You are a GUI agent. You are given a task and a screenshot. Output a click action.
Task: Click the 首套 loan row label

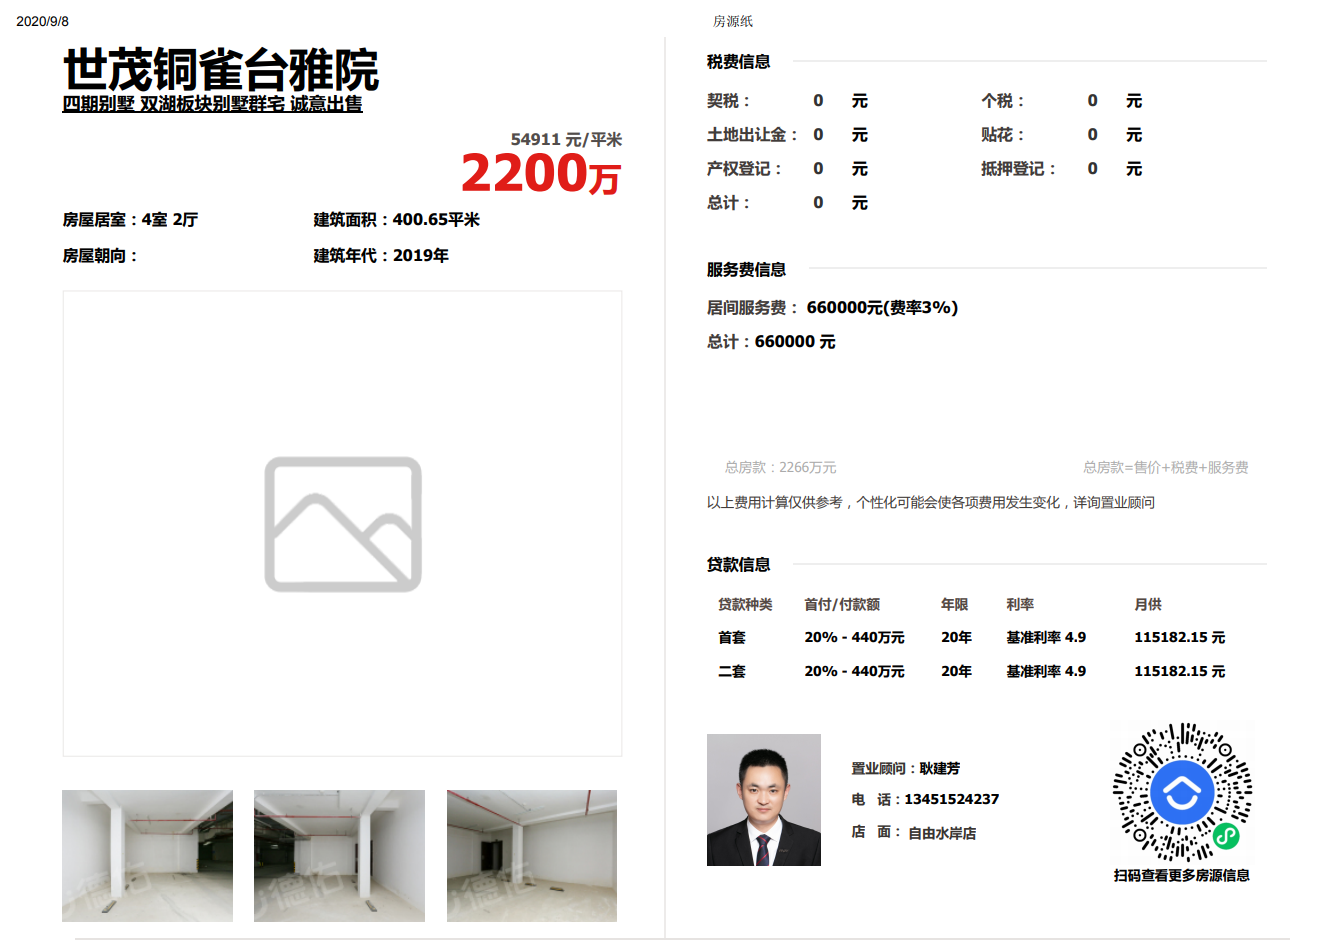[731, 637]
